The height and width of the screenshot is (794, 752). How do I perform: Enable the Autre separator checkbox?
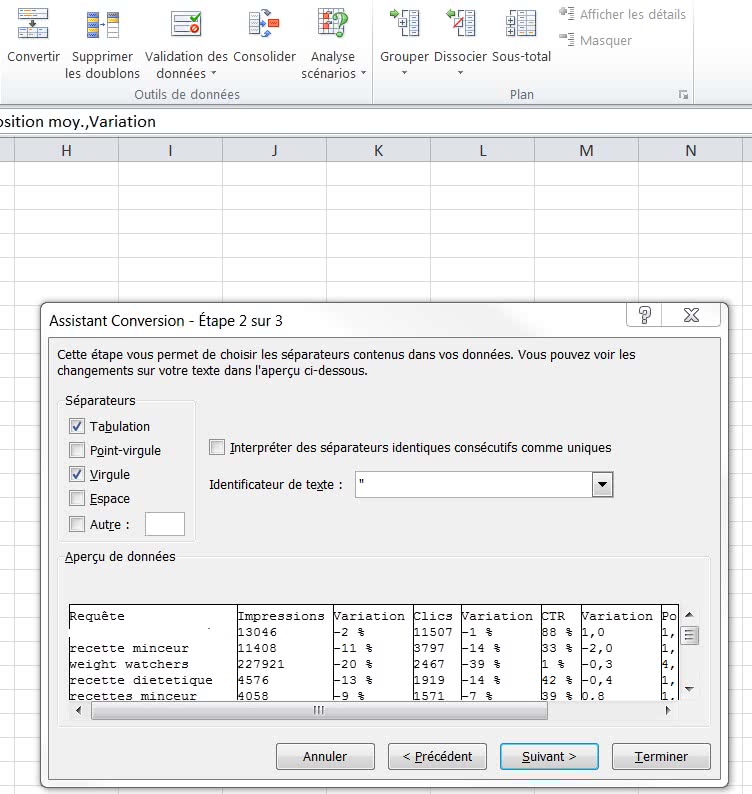pyautogui.click(x=77, y=524)
